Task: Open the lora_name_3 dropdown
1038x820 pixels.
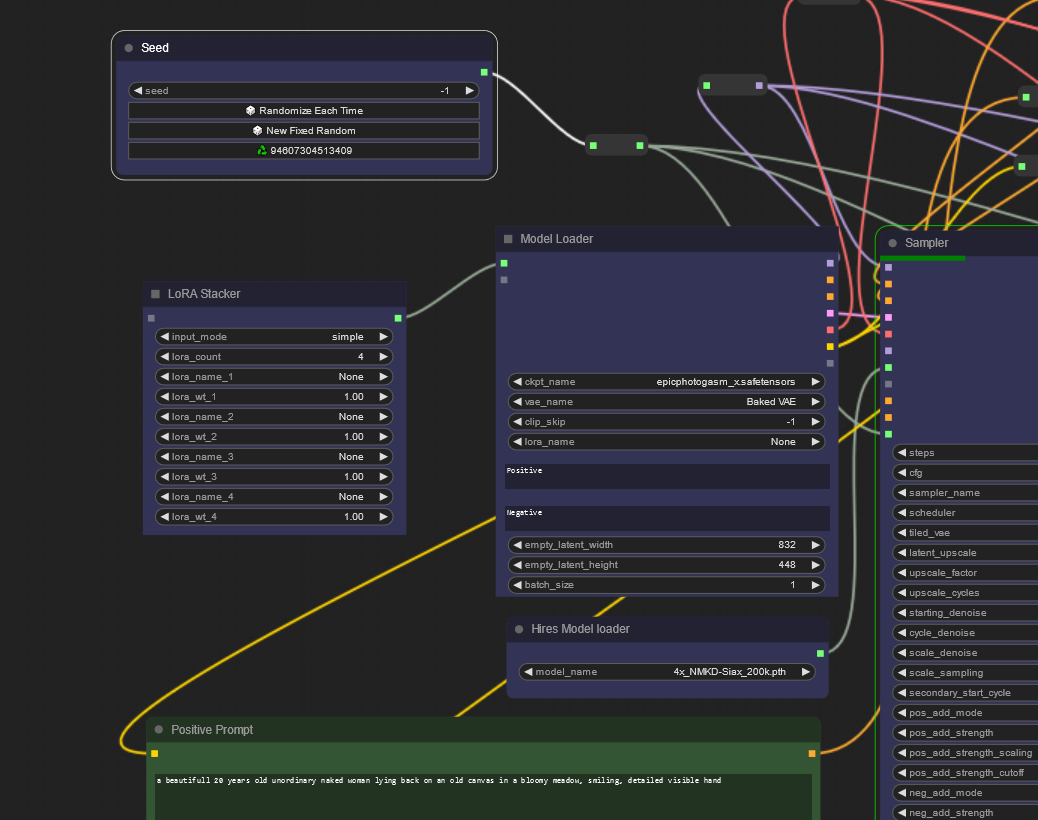Action: pyautogui.click(x=274, y=457)
